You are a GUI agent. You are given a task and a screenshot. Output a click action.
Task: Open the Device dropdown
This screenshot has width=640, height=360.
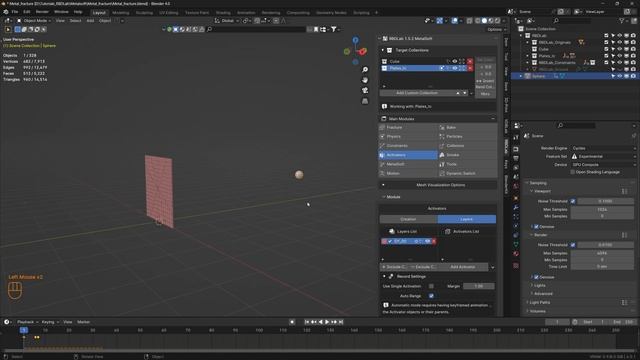point(603,164)
